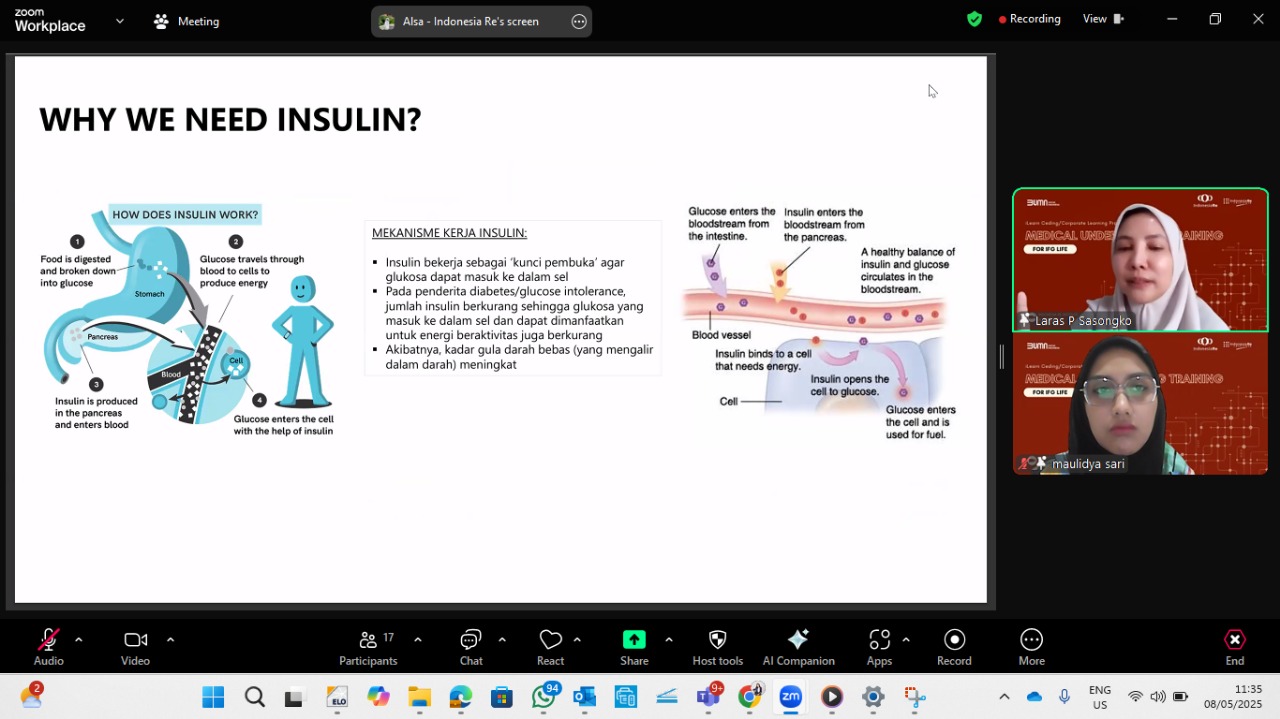The width and height of the screenshot is (1280, 719).
Task: Open the More options menu
Action: (1031, 647)
